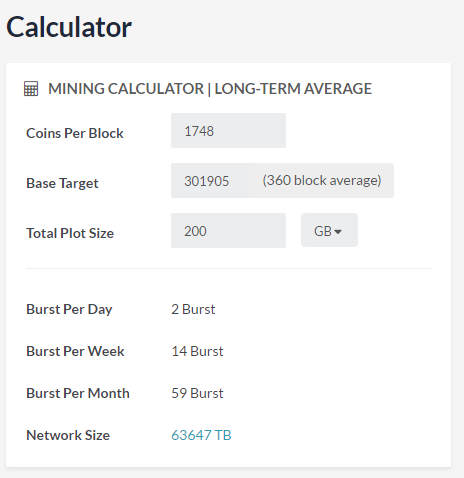Click the Calculator page heading

pyautogui.click(x=69, y=27)
